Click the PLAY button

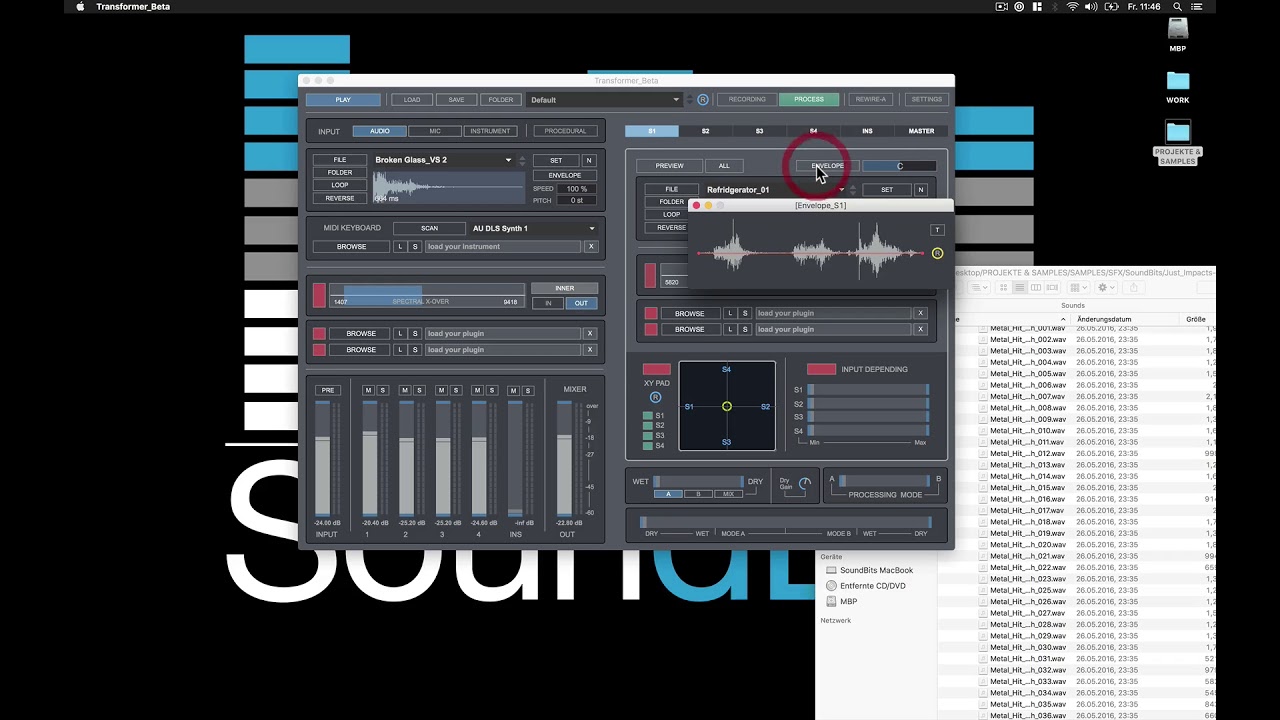coord(343,100)
